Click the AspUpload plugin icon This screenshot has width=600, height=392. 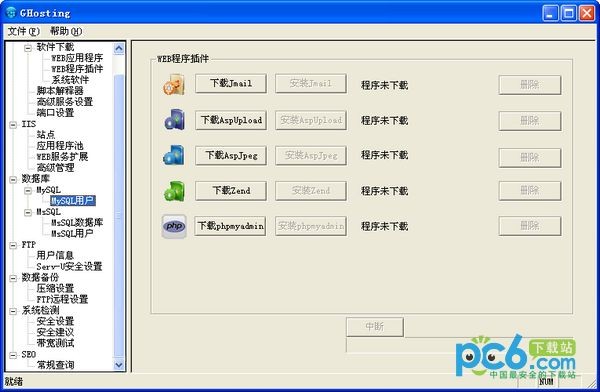(x=174, y=120)
